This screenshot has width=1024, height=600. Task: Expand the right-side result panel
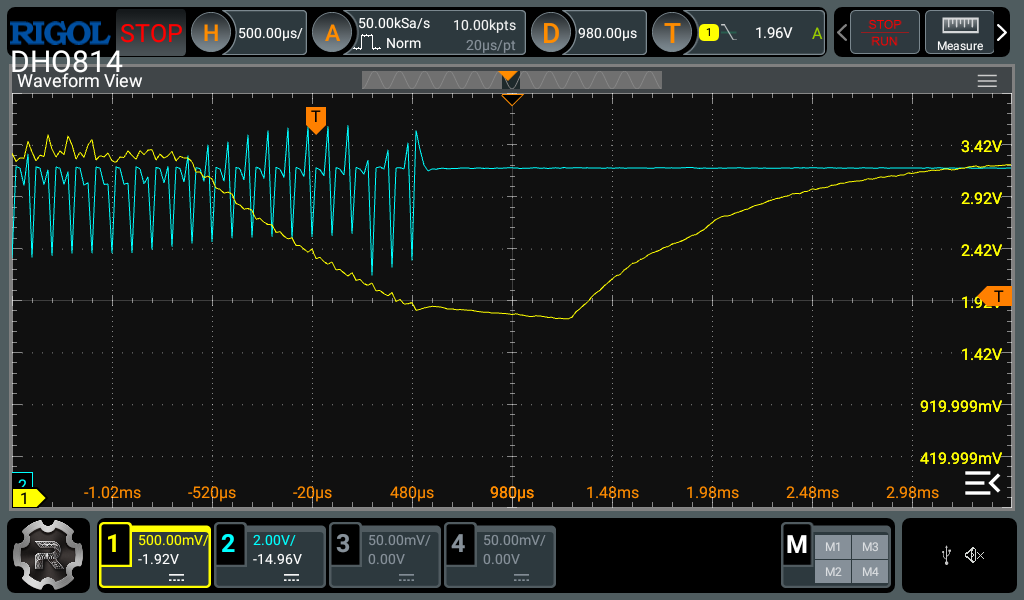pyautogui.click(x=981, y=484)
